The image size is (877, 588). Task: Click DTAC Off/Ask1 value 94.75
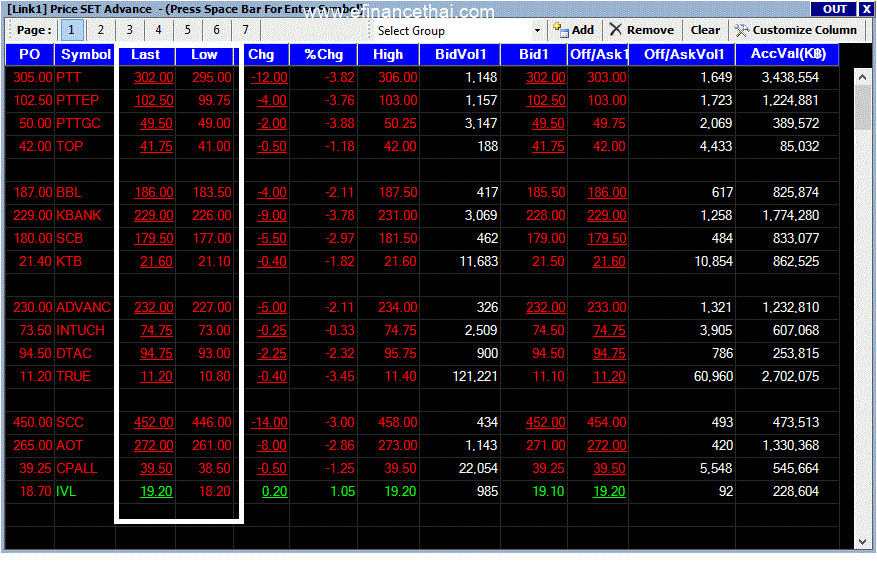coord(609,354)
